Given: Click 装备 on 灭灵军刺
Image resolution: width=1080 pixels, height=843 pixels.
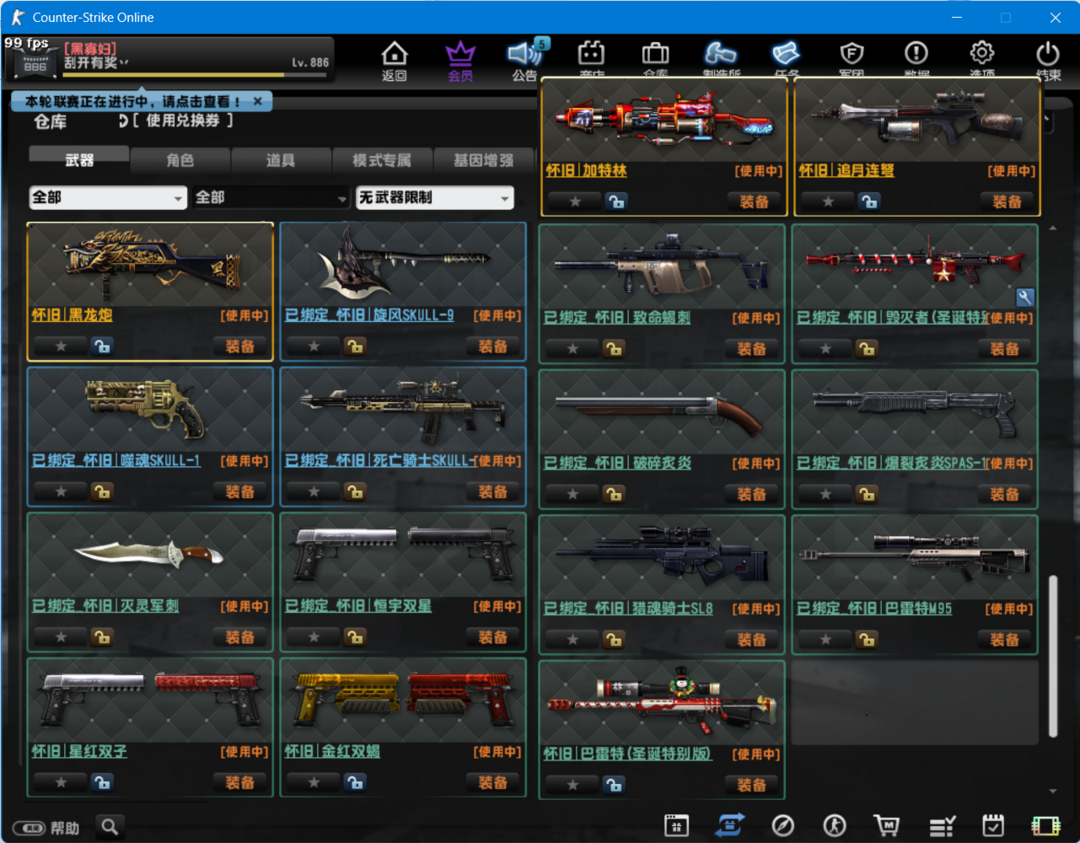Looking at the screenshot, I should coord(240,637).
